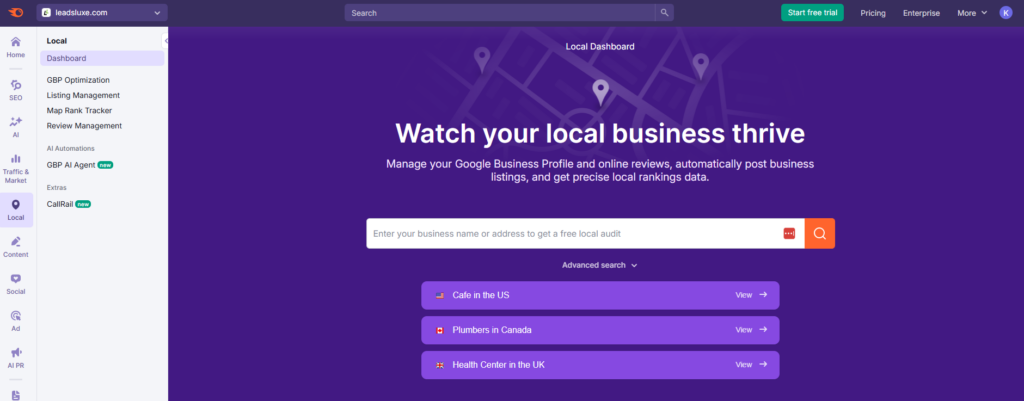Click View arrow for Health Center UK
Viewport: 1024px width, 401px height.
coord(751,364)
